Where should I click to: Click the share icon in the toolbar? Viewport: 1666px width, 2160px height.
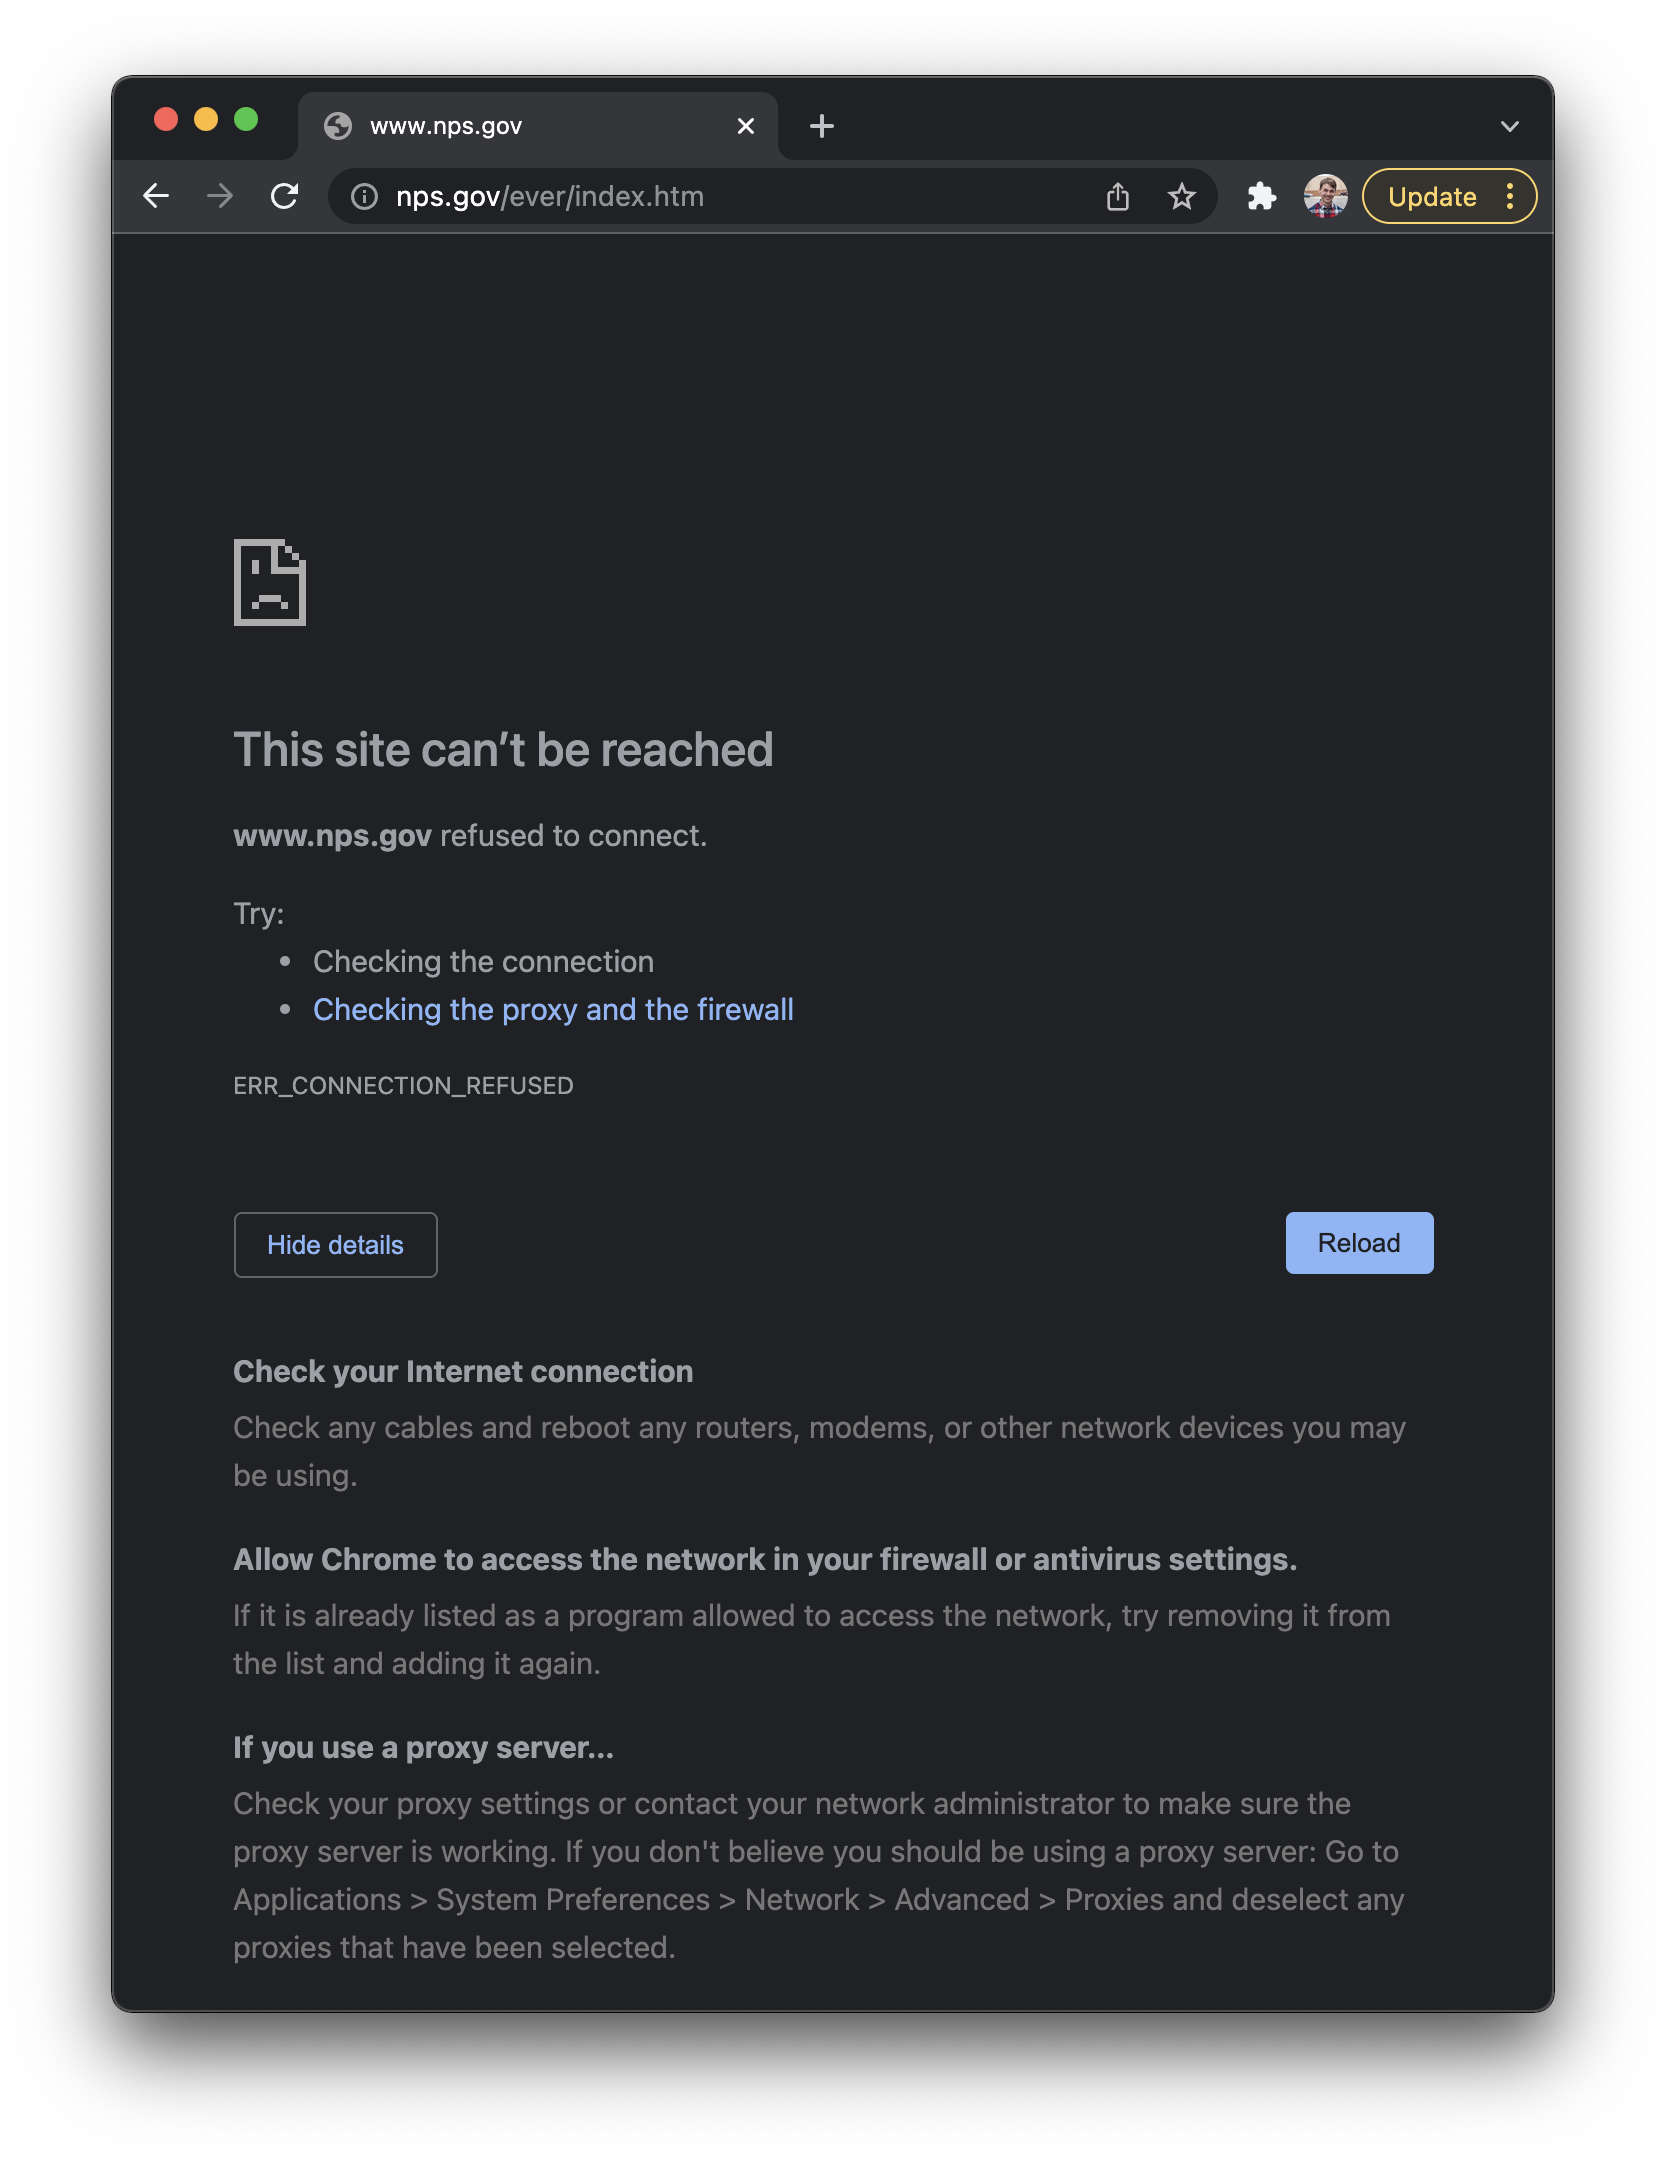(1118, 197)
